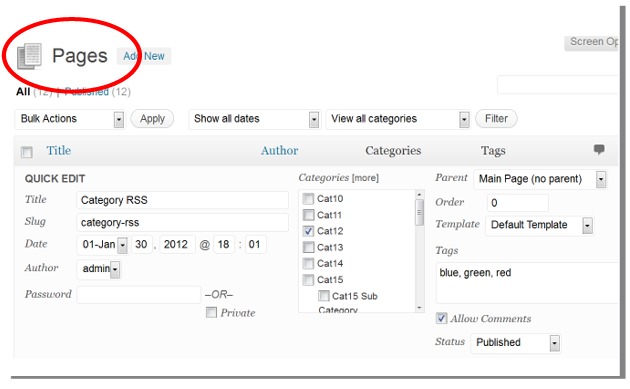Click the minute field showing 01

255,244
